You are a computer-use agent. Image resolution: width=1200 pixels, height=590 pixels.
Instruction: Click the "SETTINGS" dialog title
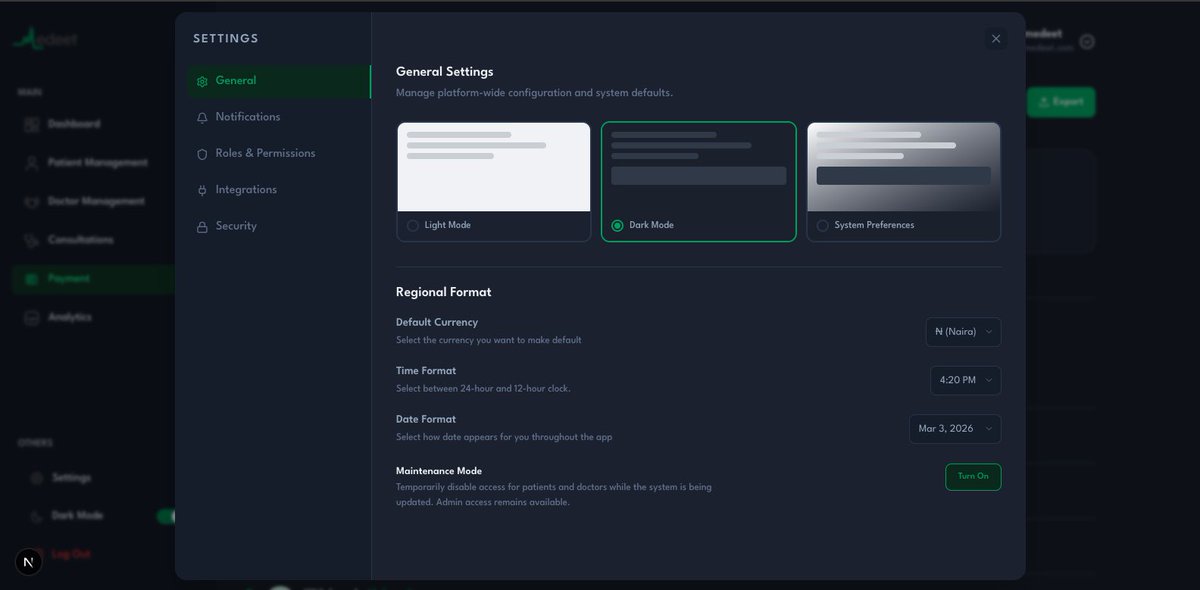(x=226, y=39)
